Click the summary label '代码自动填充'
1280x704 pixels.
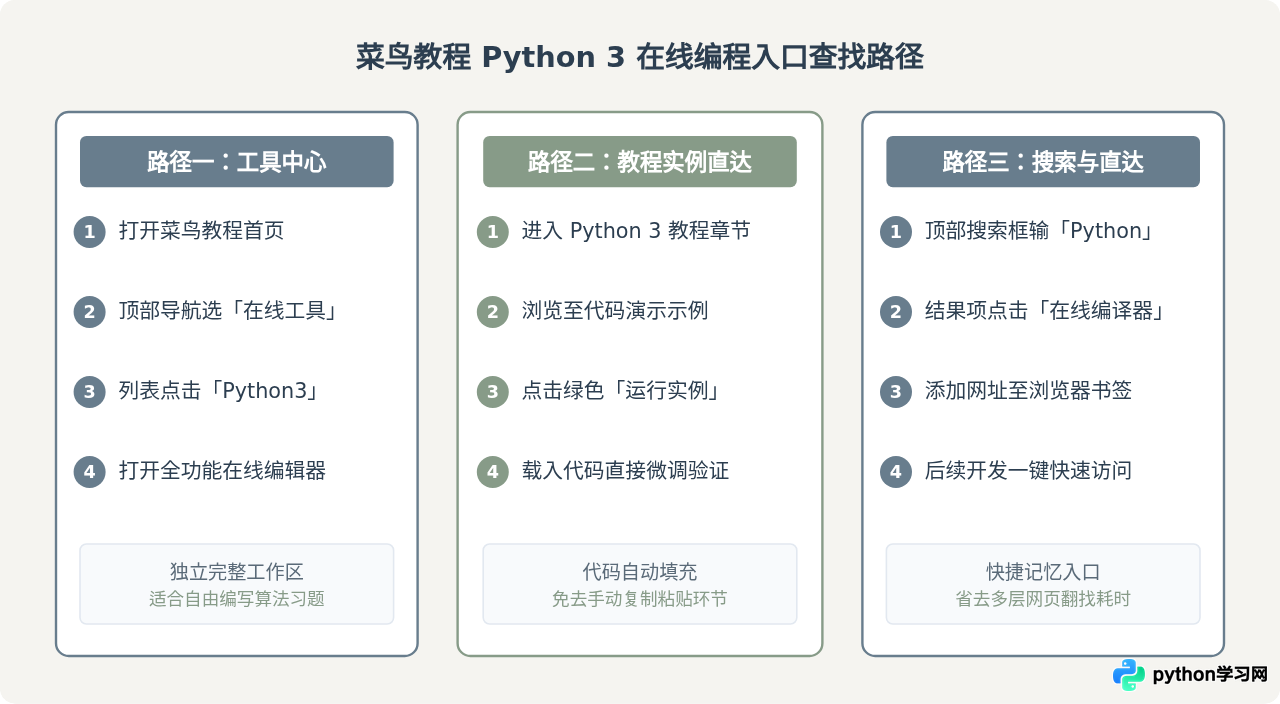(640, 572)
